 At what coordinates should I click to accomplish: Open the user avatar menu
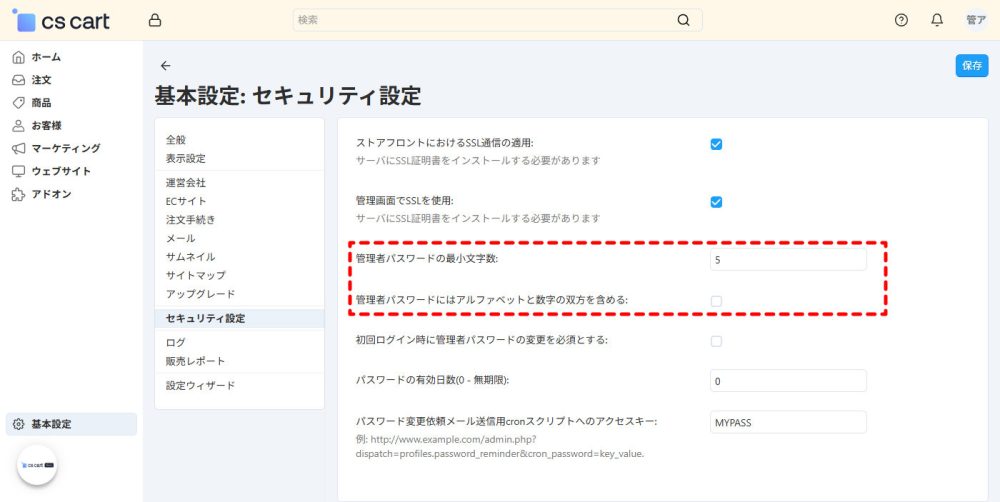point(975,20)
